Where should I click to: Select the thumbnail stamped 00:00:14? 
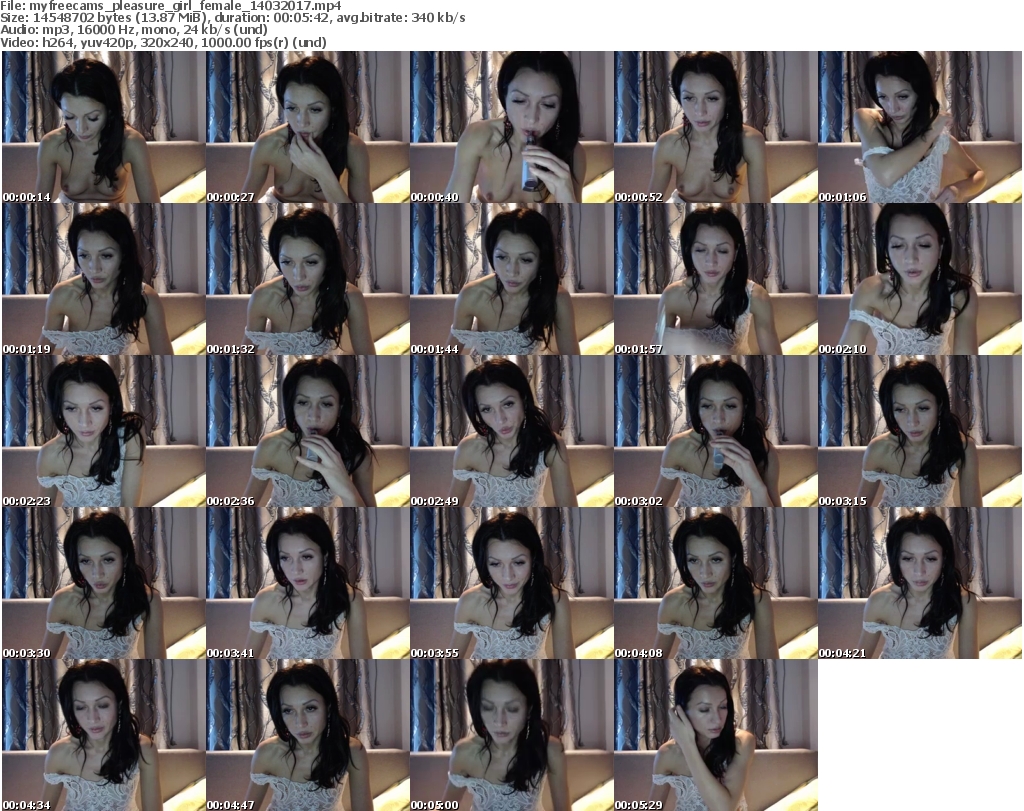[104, 127]
